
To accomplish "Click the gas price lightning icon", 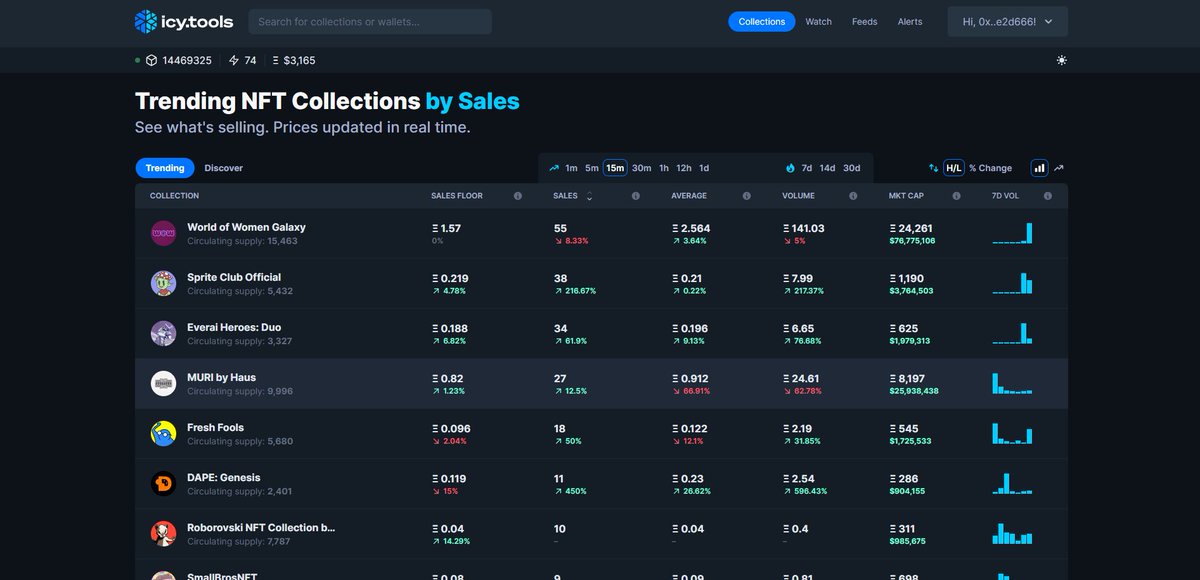I will (234, 60).
